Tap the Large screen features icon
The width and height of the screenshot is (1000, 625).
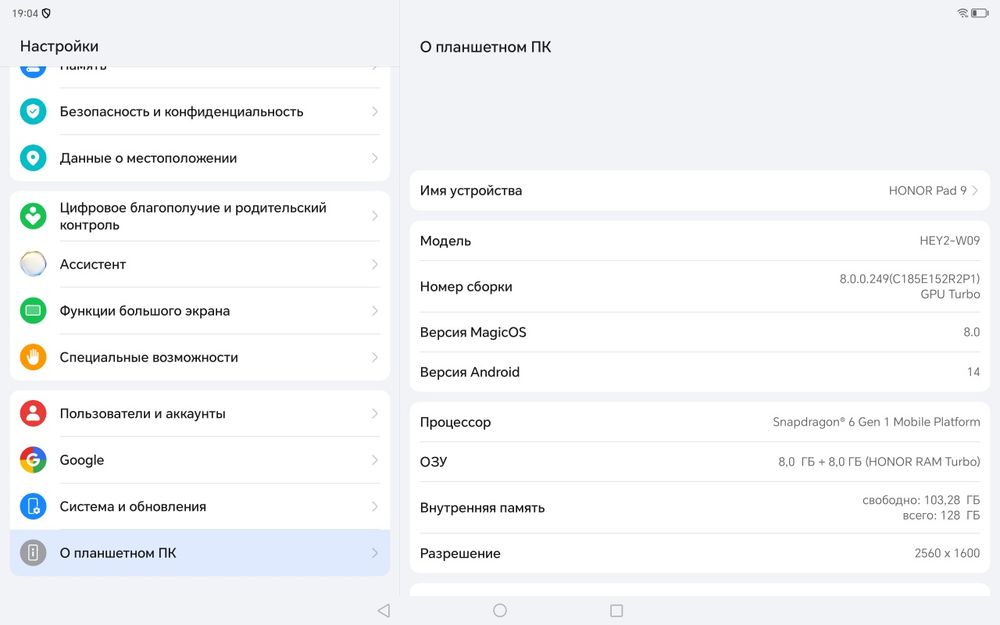coord(33,311)
